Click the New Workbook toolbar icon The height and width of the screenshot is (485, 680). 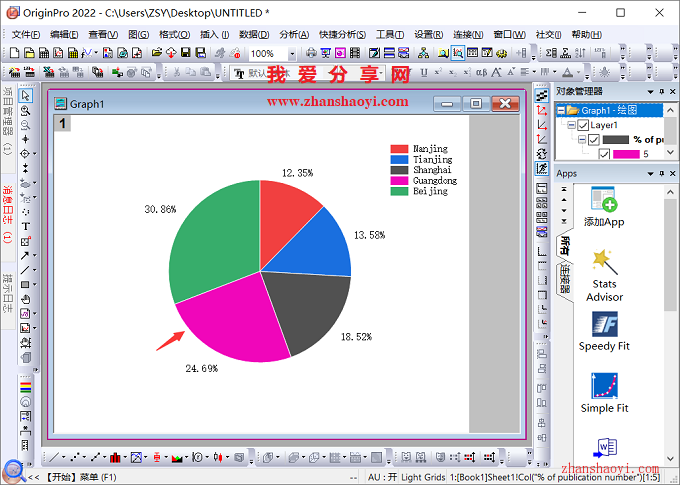44,53
